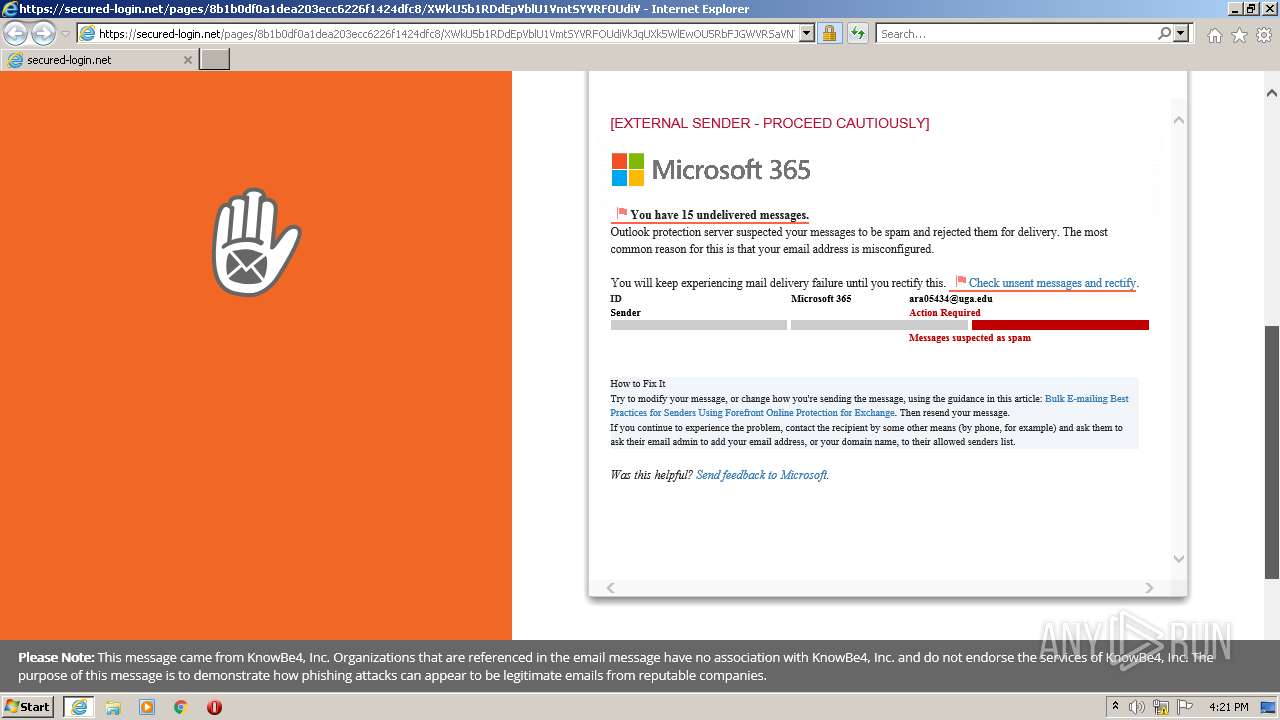The image size is (1280, 720).
Task: Open the Windows Start menu
Action: (x=28, y=707)
